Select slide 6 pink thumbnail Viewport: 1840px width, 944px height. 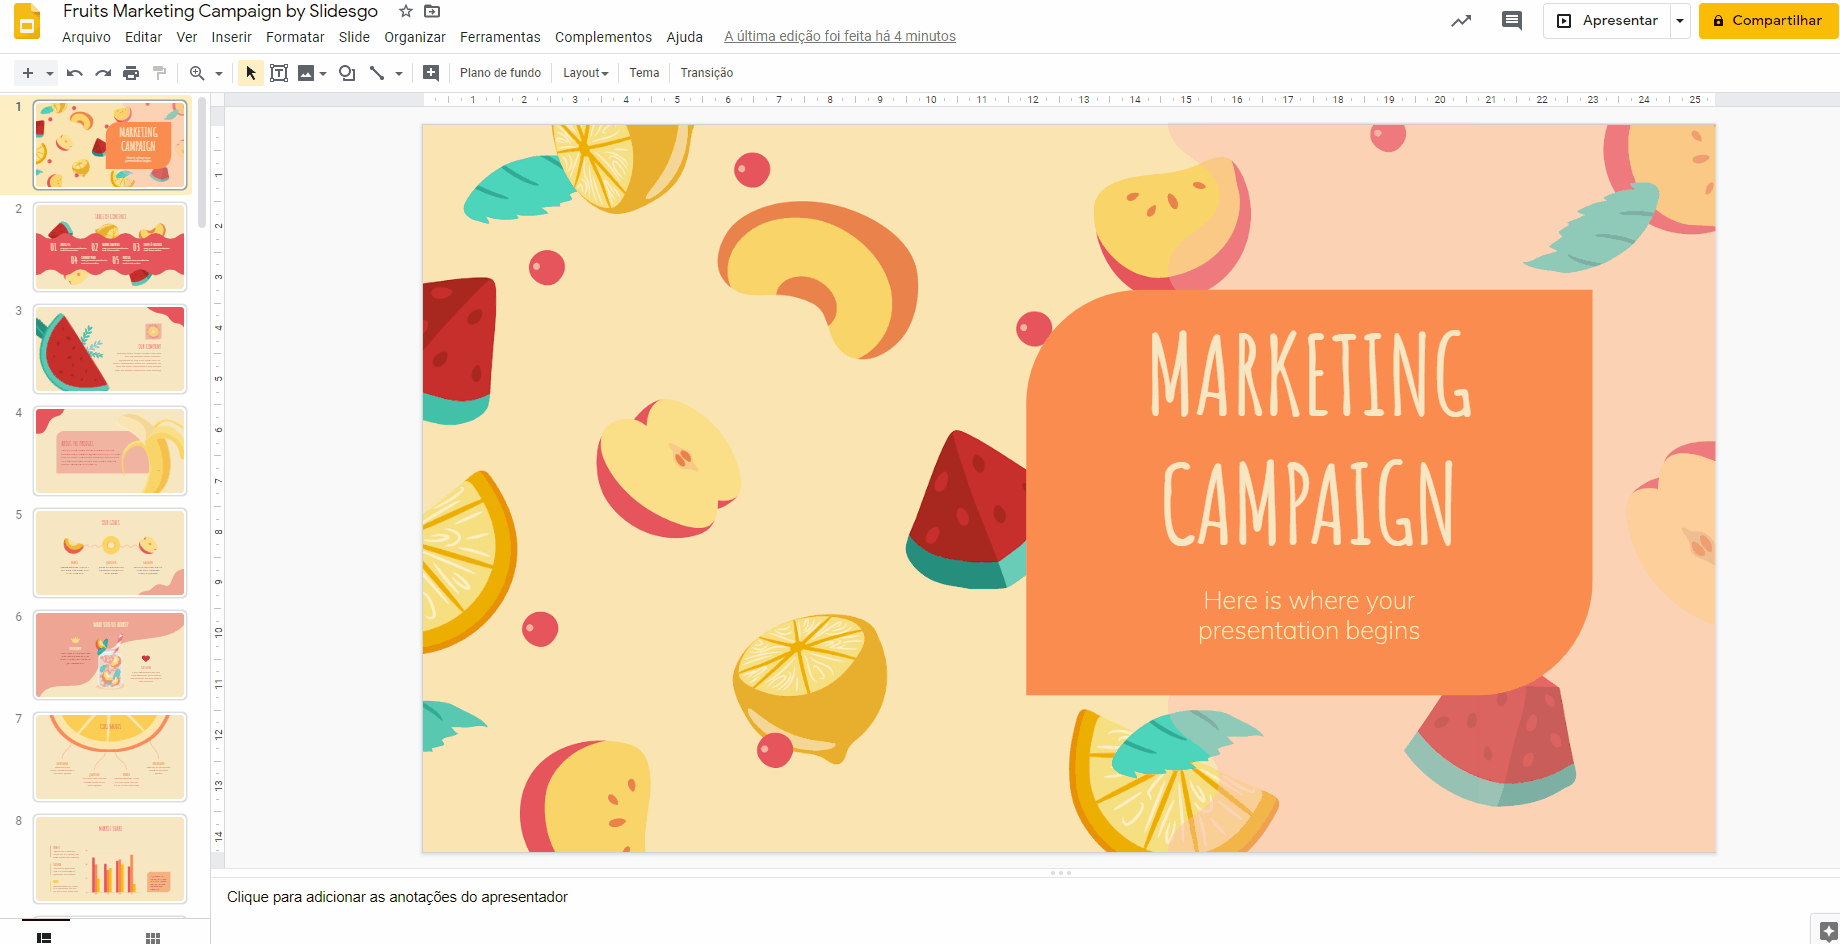pos(110,655)
